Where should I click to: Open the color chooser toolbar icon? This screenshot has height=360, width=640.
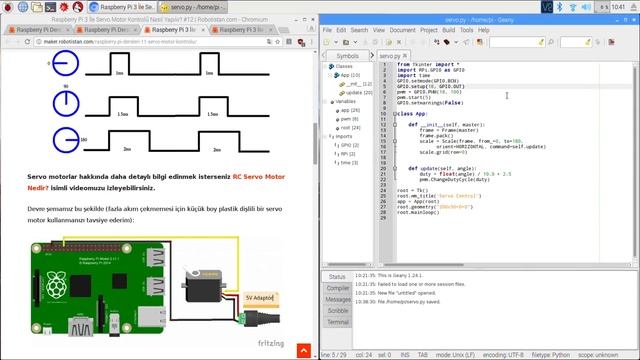pyautogui.click(x=480, y=42)
